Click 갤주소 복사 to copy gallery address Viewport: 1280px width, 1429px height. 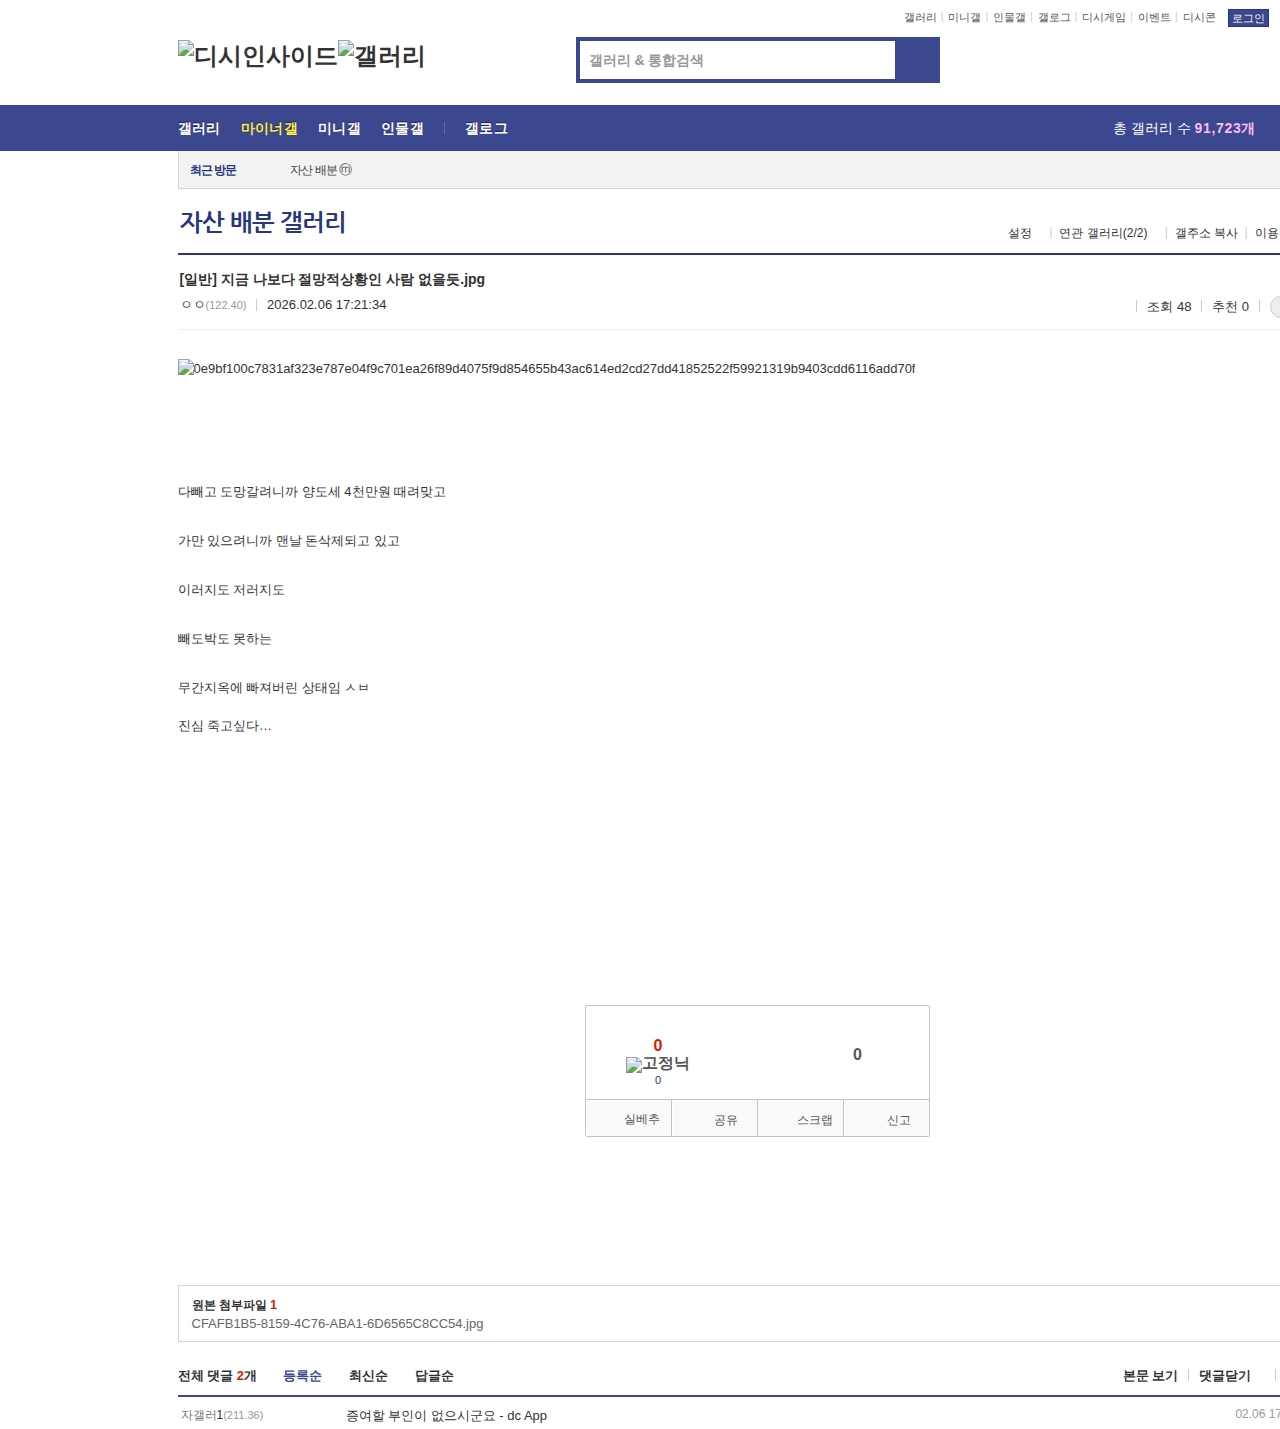[1206, 233]
